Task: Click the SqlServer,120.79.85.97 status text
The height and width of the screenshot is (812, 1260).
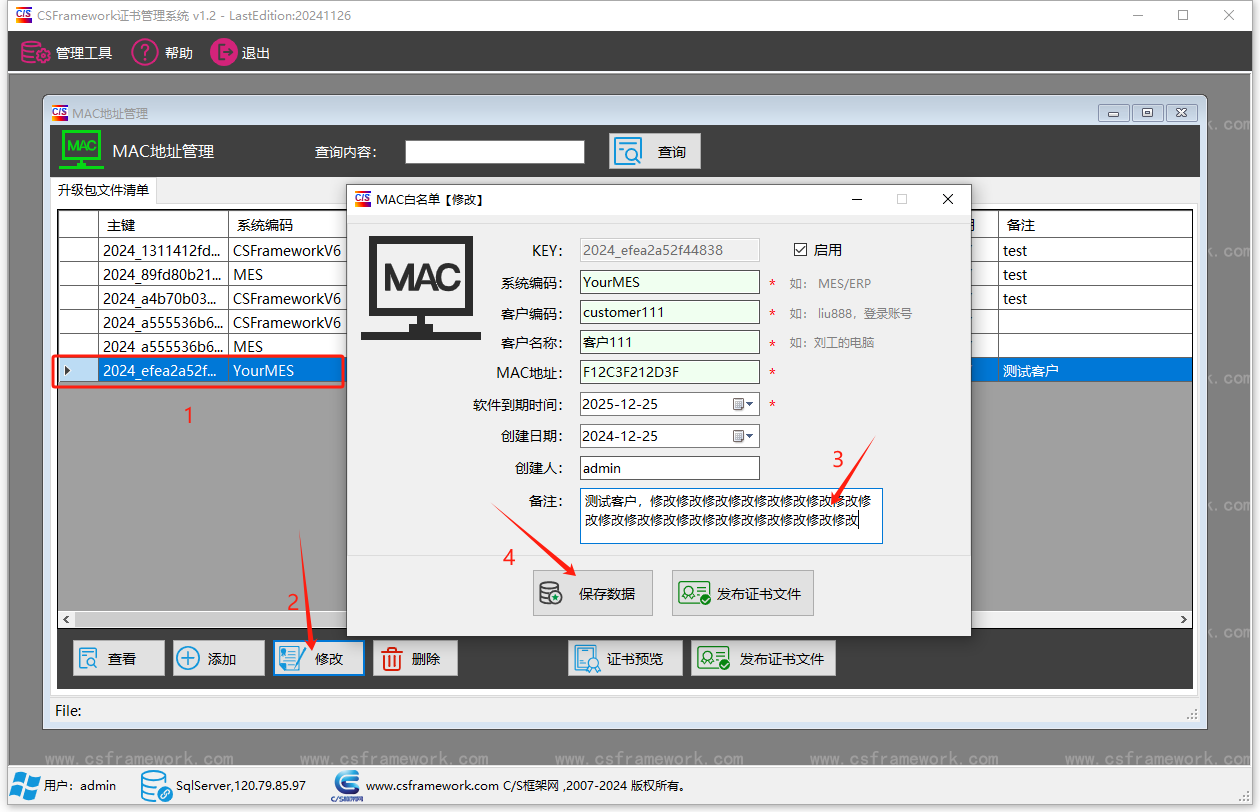Action: tap(241, 786)
